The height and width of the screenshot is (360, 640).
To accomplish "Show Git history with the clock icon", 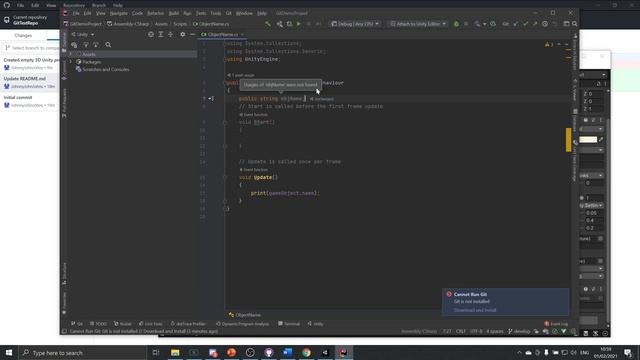I will click(x=545, y=24).
